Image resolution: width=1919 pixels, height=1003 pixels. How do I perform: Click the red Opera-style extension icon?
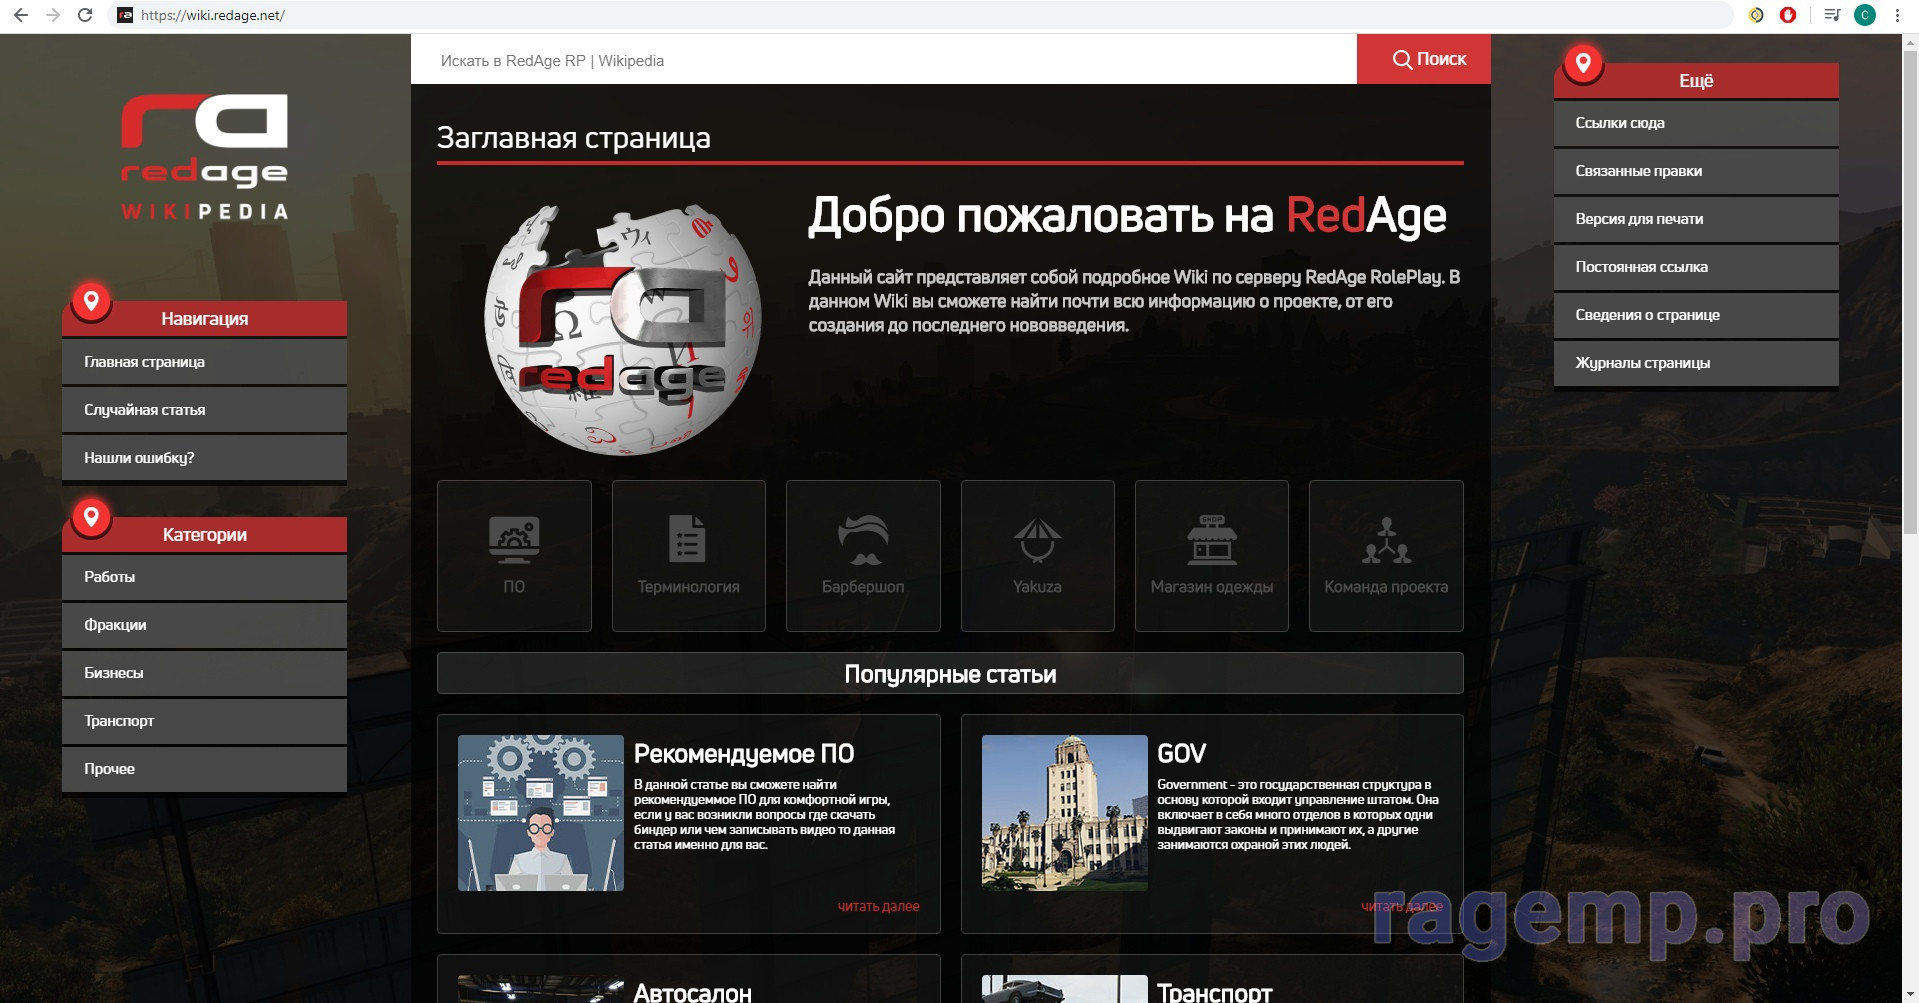pos(1788,15)
